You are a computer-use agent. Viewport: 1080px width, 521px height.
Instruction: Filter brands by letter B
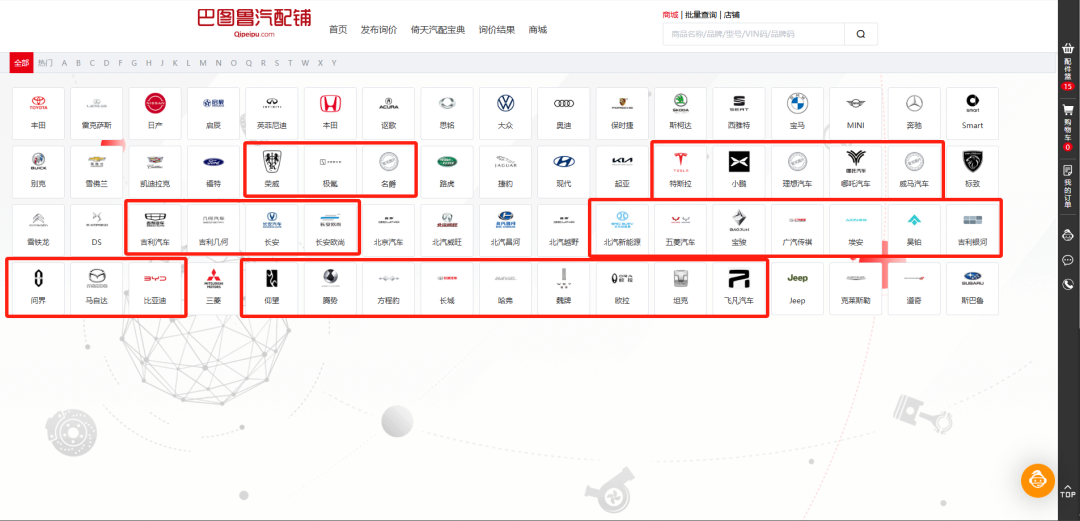click(79, 63)
